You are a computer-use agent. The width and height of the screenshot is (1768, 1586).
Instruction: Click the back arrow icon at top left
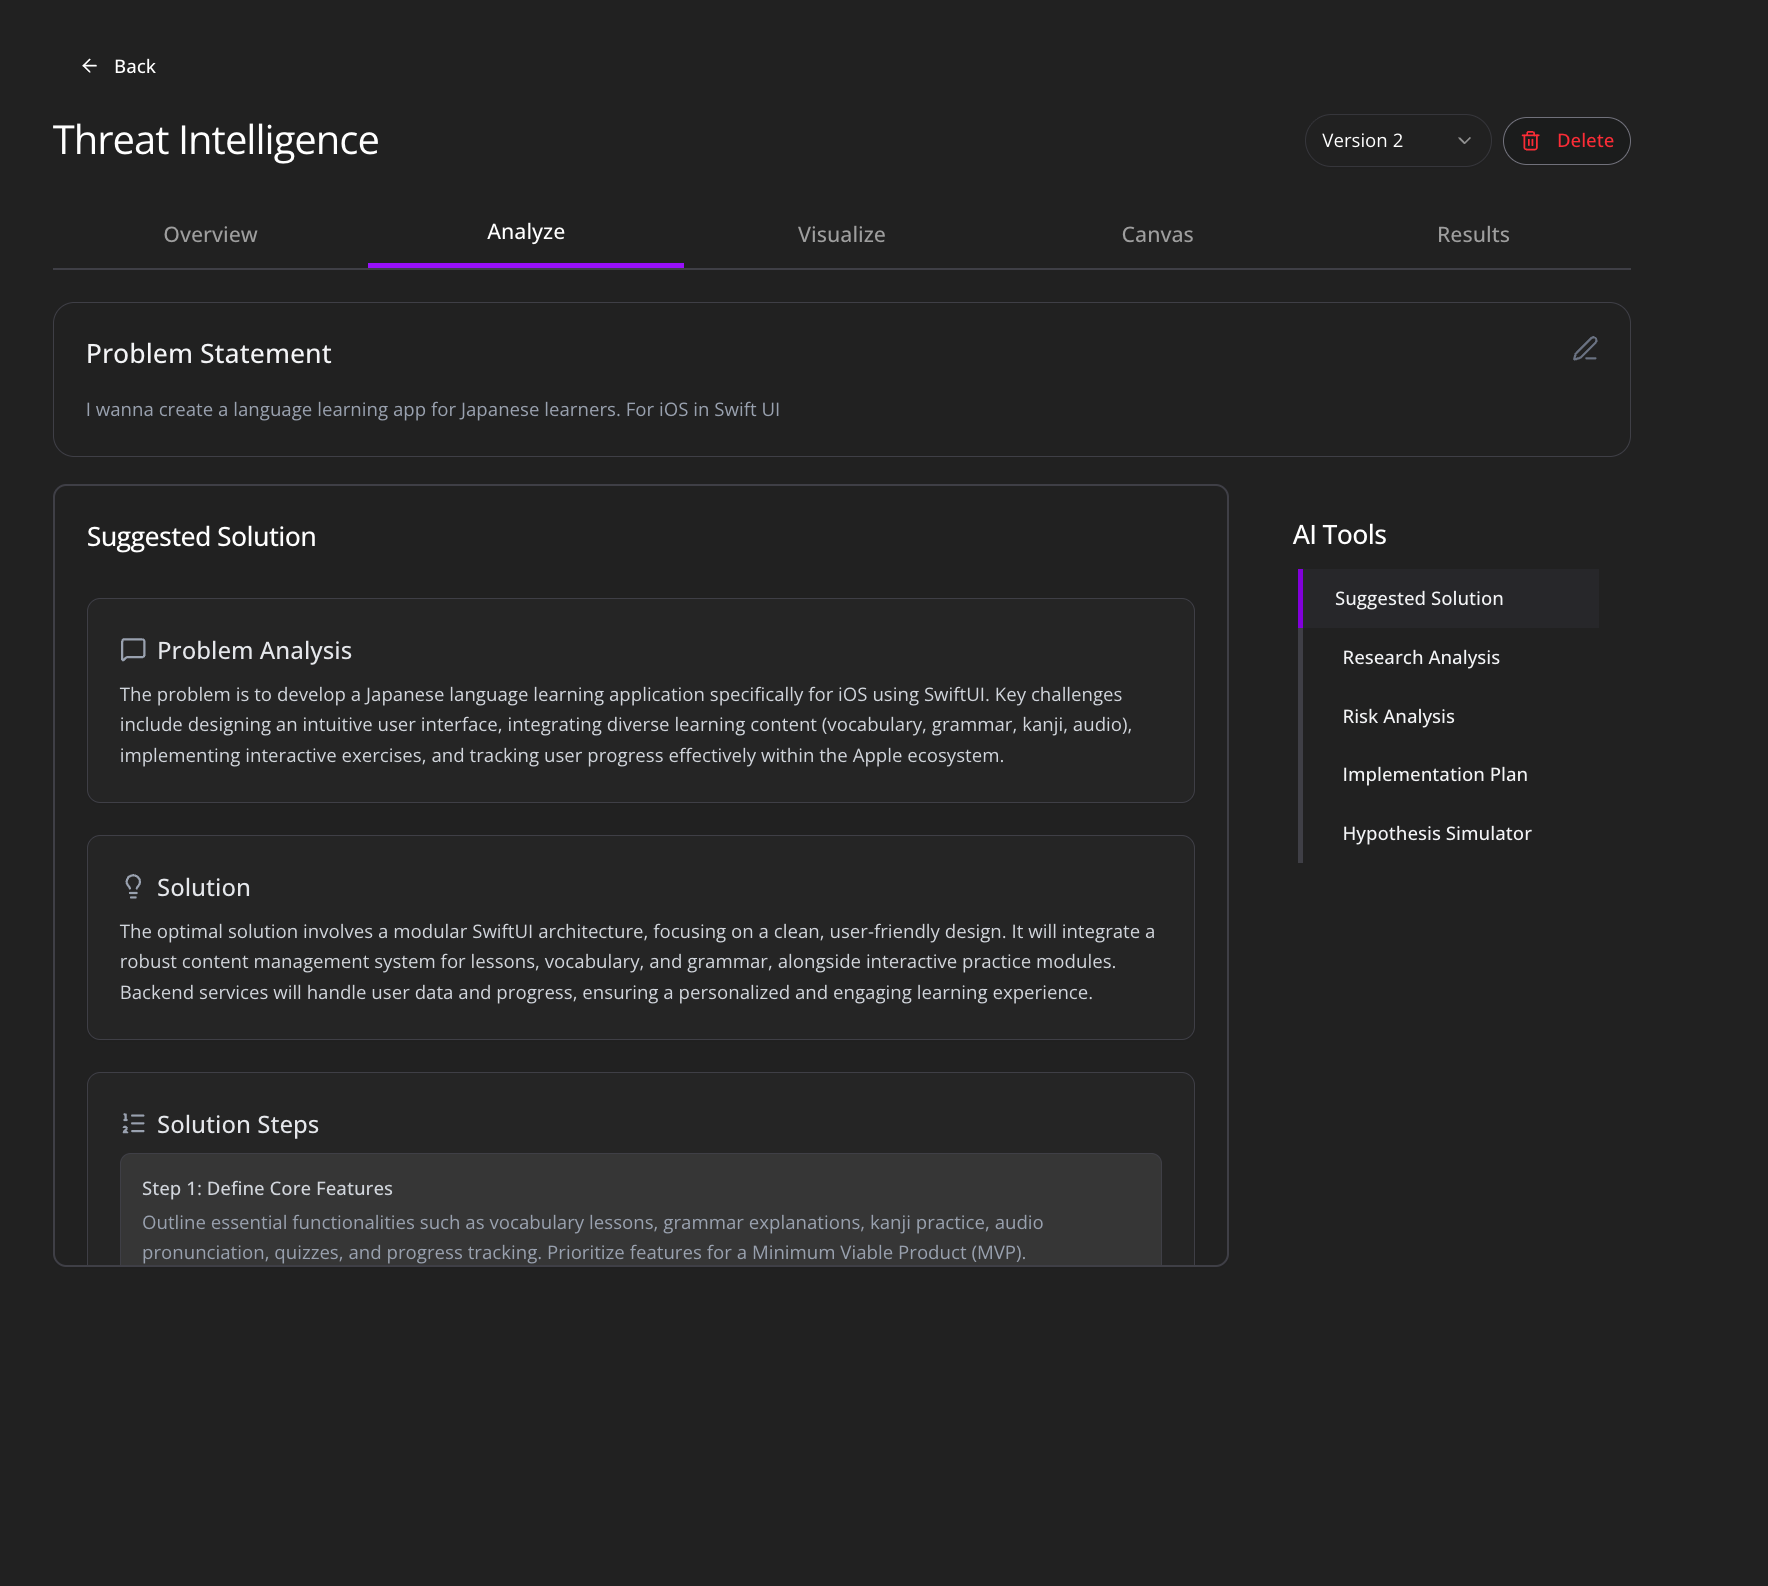pos(89,65)
